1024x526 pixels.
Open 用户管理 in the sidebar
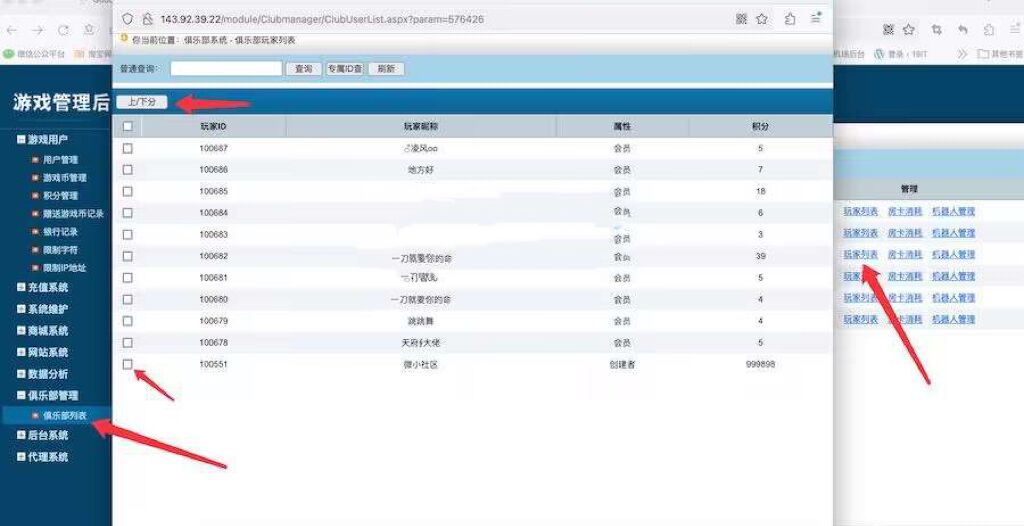(59, 160)
